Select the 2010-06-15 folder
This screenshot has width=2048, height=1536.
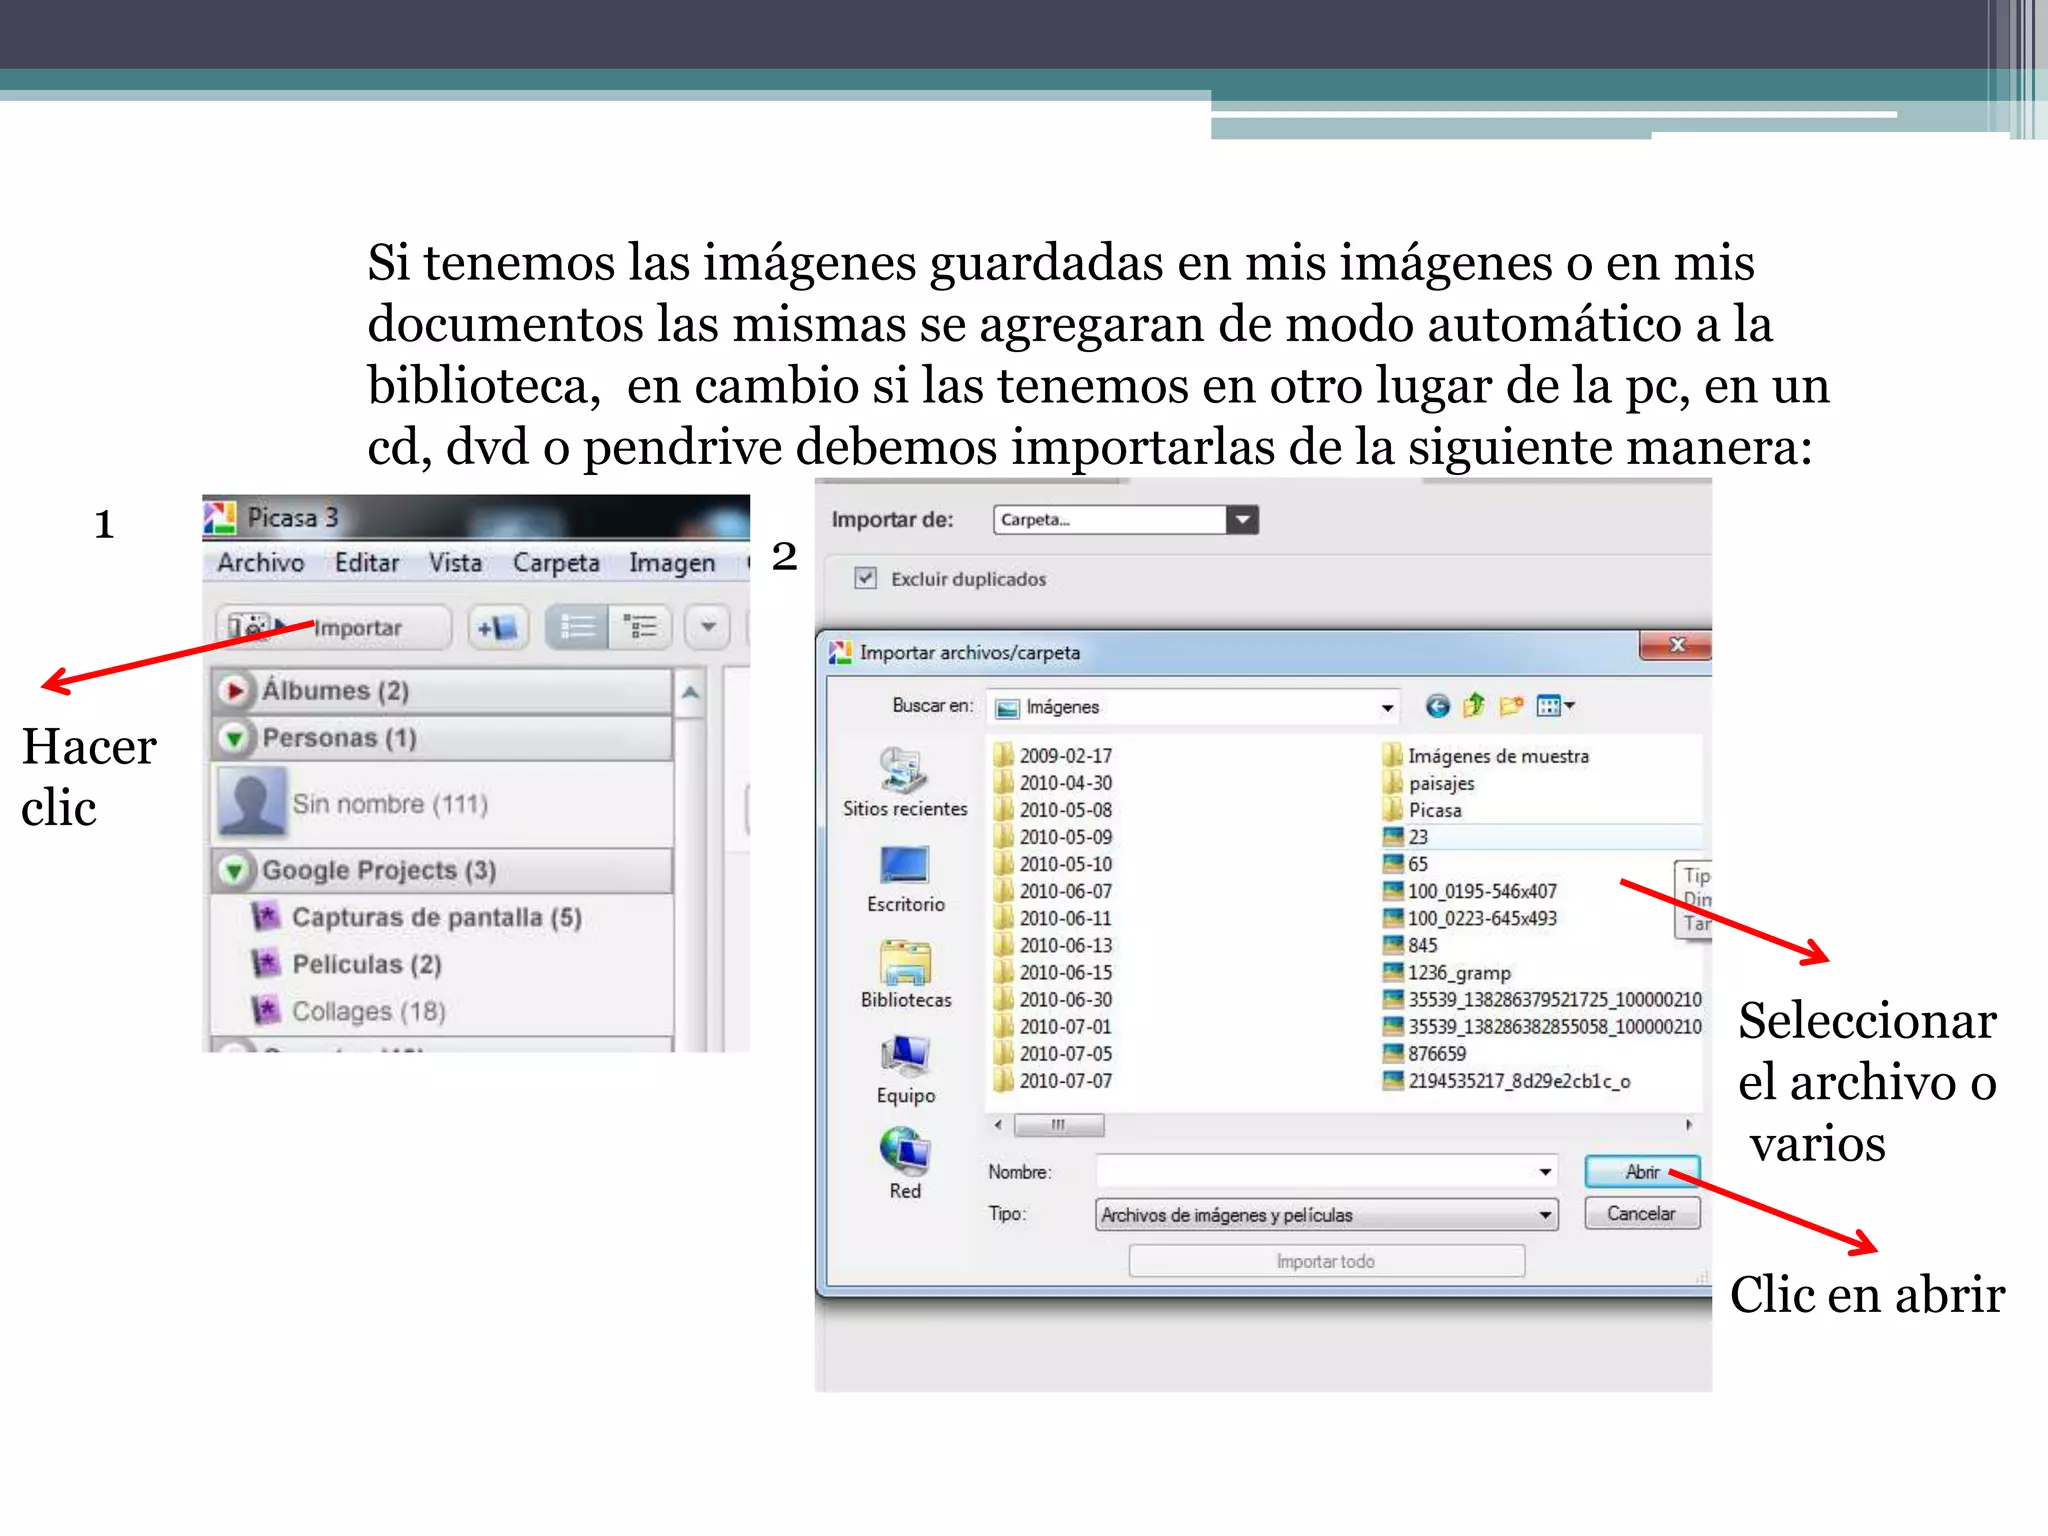1053,971
